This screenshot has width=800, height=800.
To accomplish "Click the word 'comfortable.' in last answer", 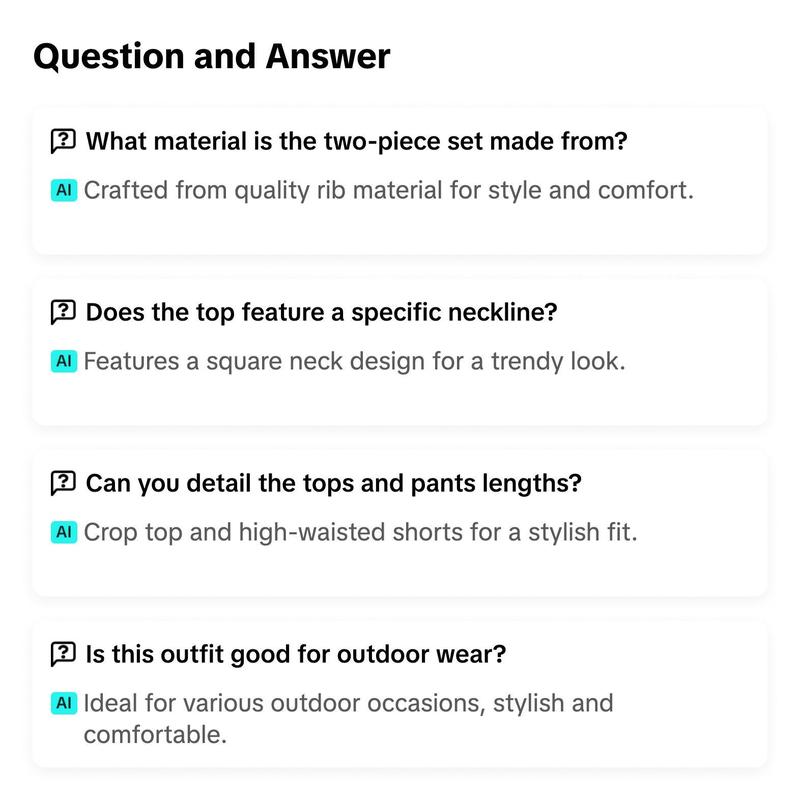I will (x=155, y=735).
